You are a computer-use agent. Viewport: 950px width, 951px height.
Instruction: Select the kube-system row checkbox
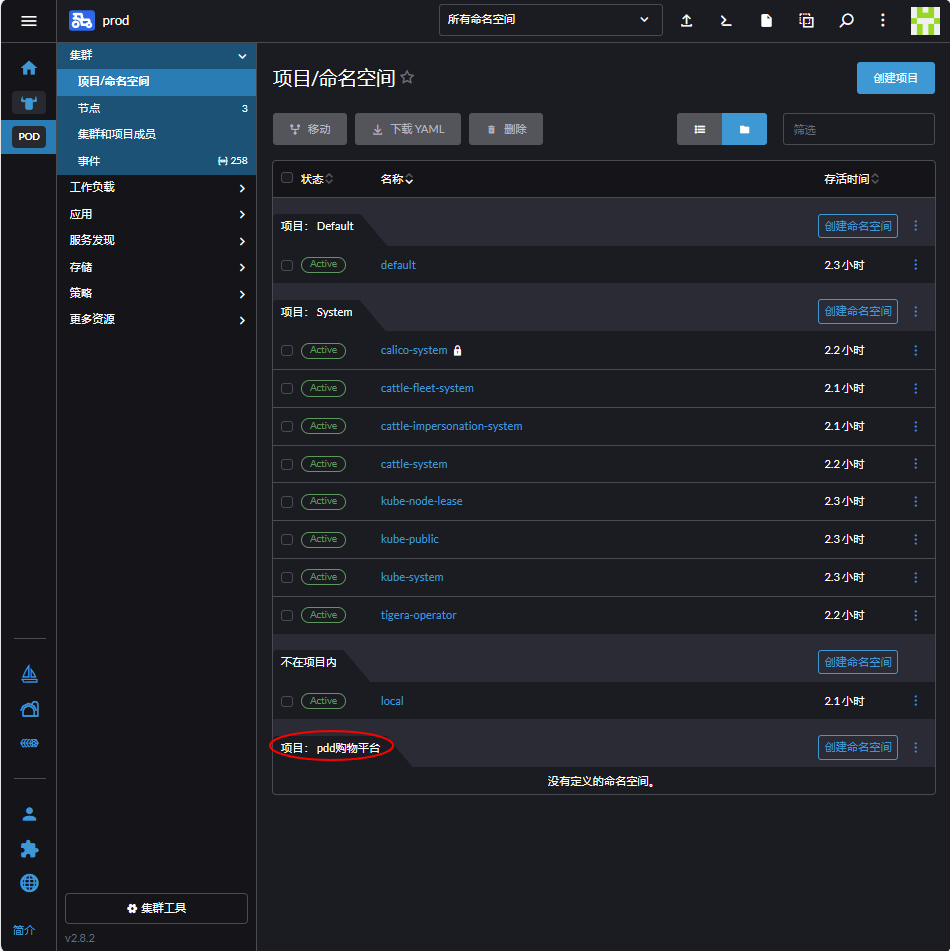pos(287,577)
